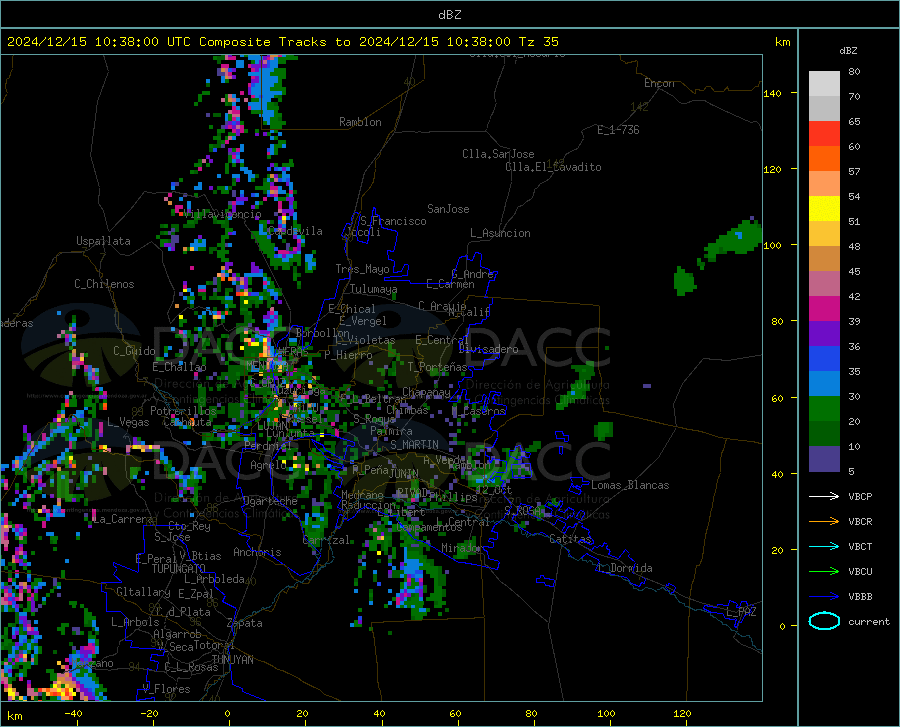Click the timestamp Composite Tracks header text
The width and height of the screenshot is (900, 727).
click(283, 42)
